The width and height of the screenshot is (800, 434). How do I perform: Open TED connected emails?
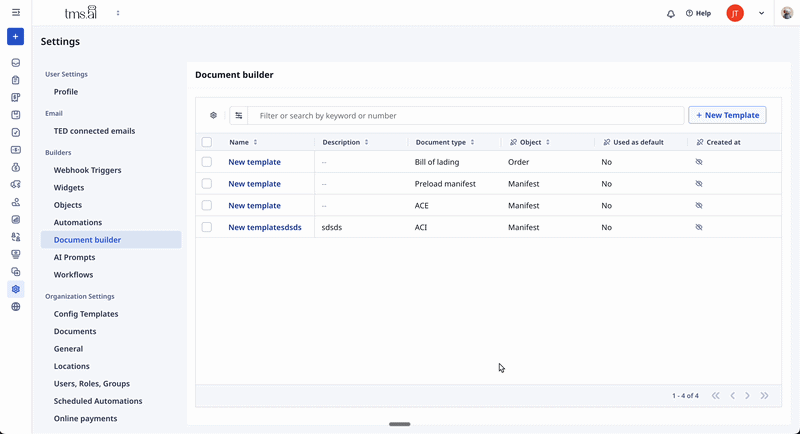94,131
